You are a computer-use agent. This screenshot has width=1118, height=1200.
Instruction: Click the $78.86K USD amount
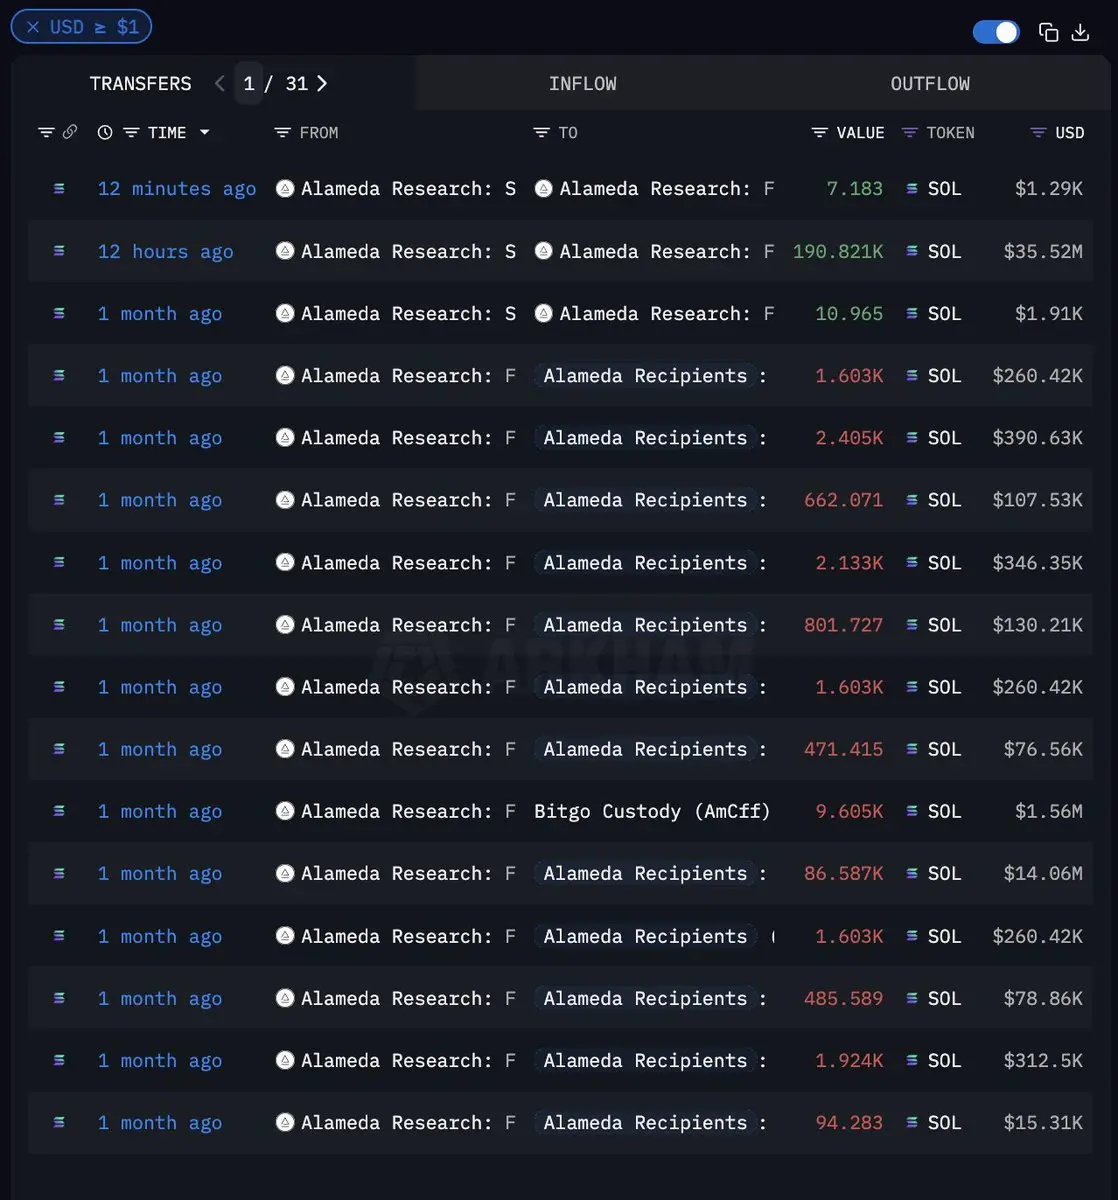point(1043,998)
